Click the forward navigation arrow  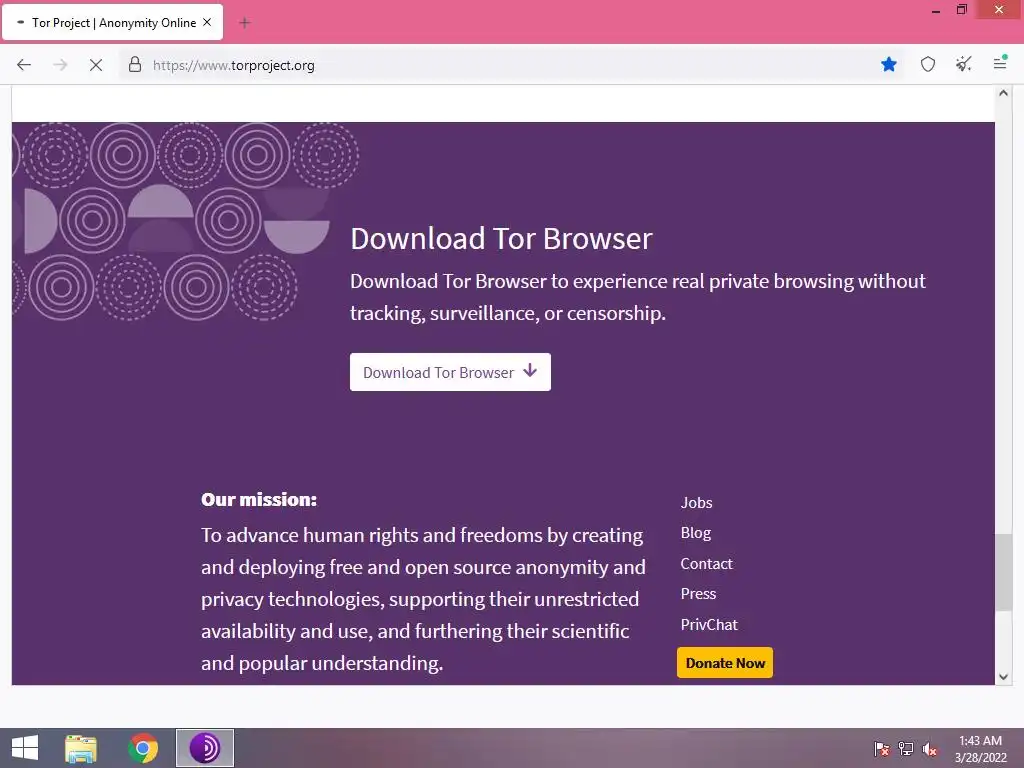point(60,65)
